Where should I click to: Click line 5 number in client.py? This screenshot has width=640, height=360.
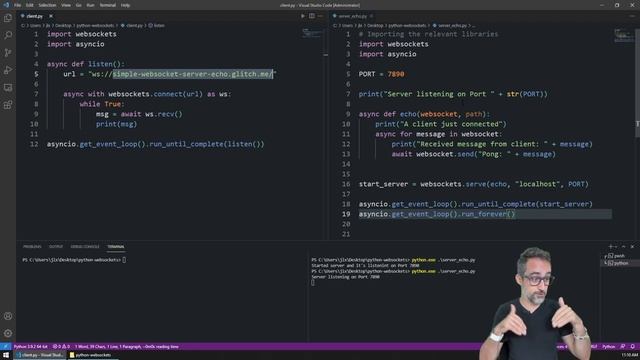36,74
